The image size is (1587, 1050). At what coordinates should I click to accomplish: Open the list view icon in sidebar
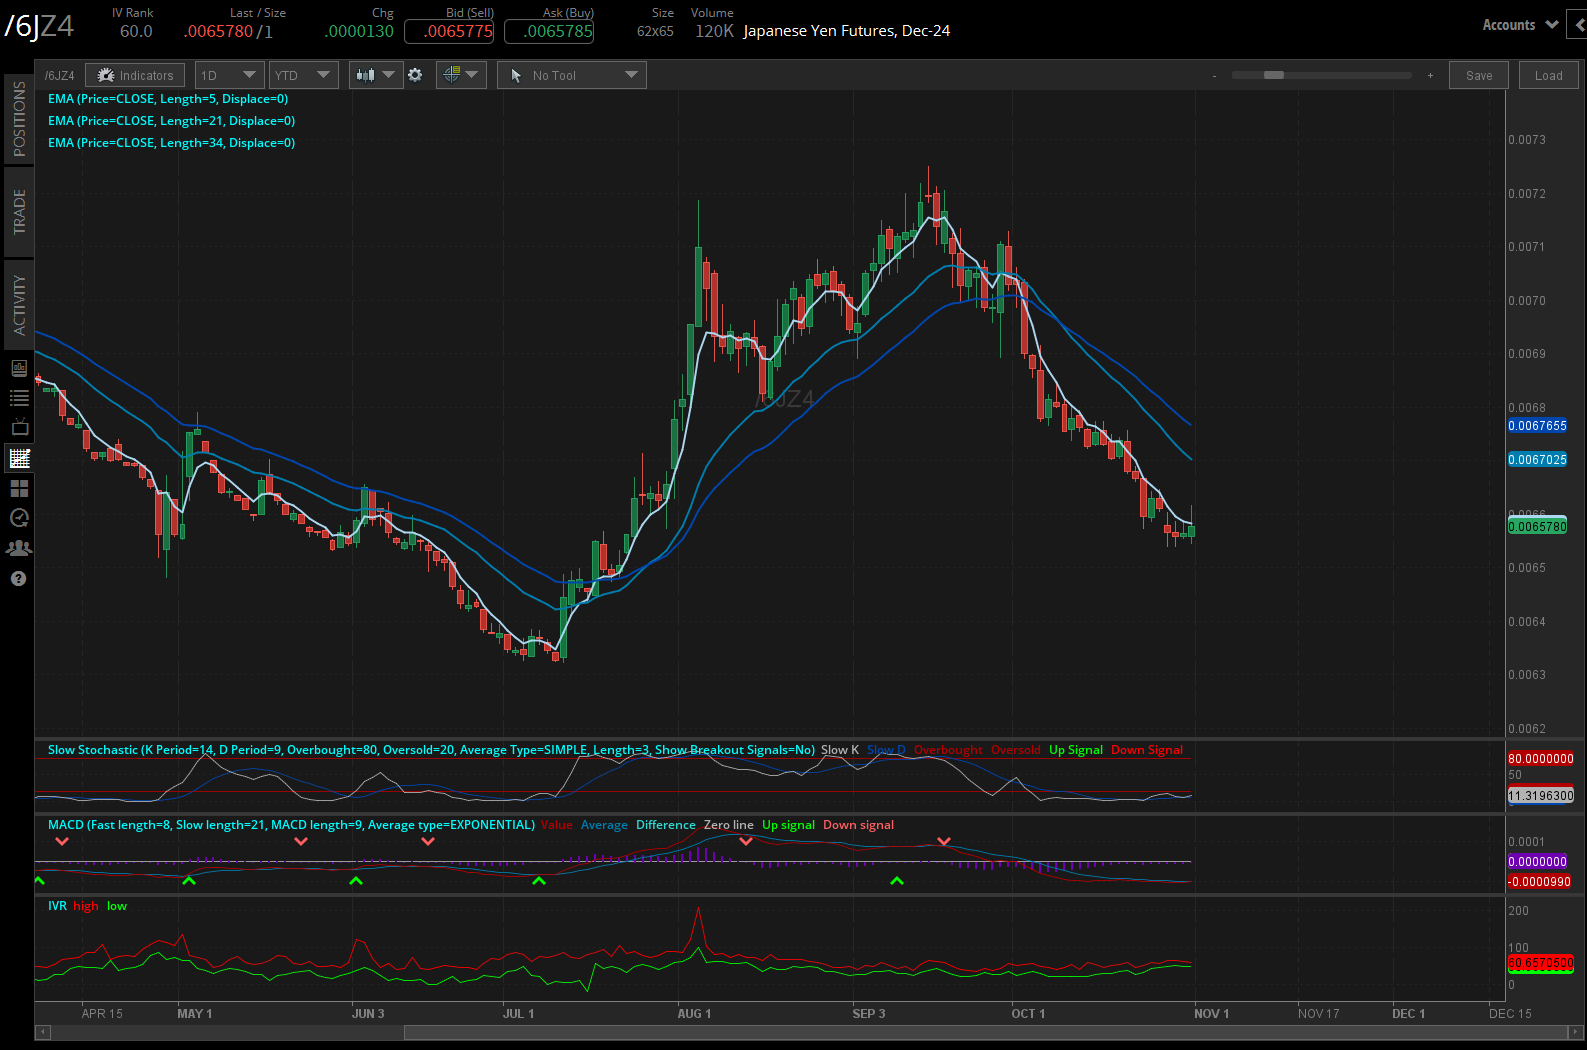click(x=19, y=398)
